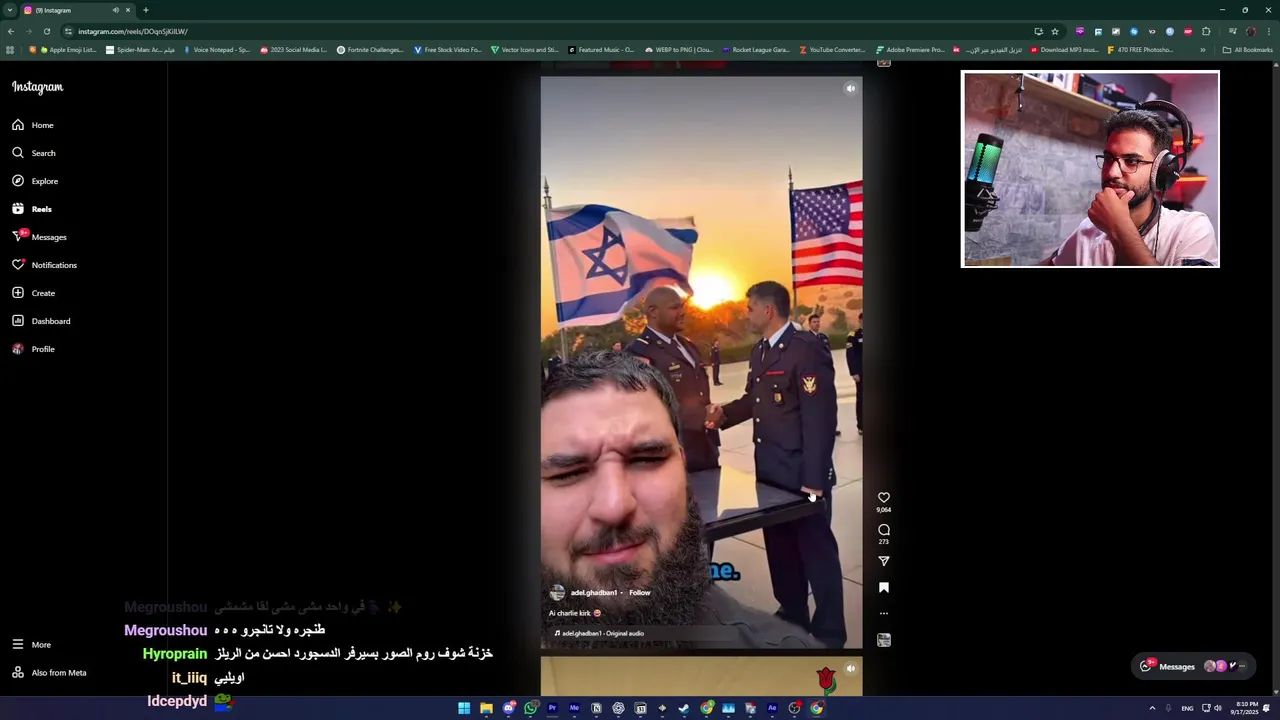Image resolution: width=1280 pixels, height=720 pixels.
Task: Open Premiere Pro from taskbar
Action: pyautogui.click(x=552, y=708)
